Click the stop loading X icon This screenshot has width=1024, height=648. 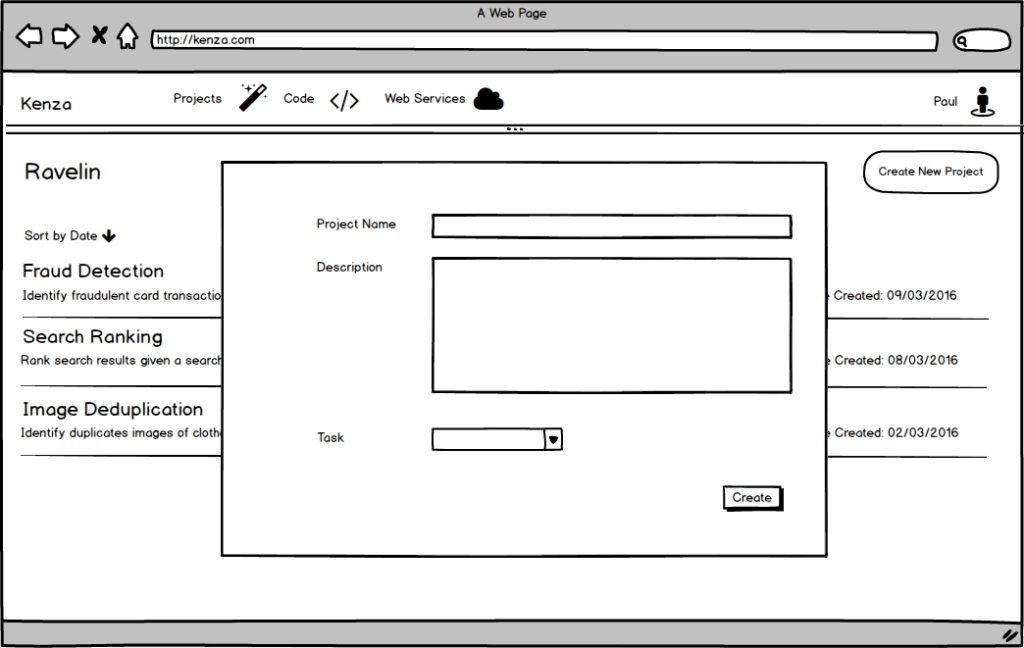[x=99, y=37]
